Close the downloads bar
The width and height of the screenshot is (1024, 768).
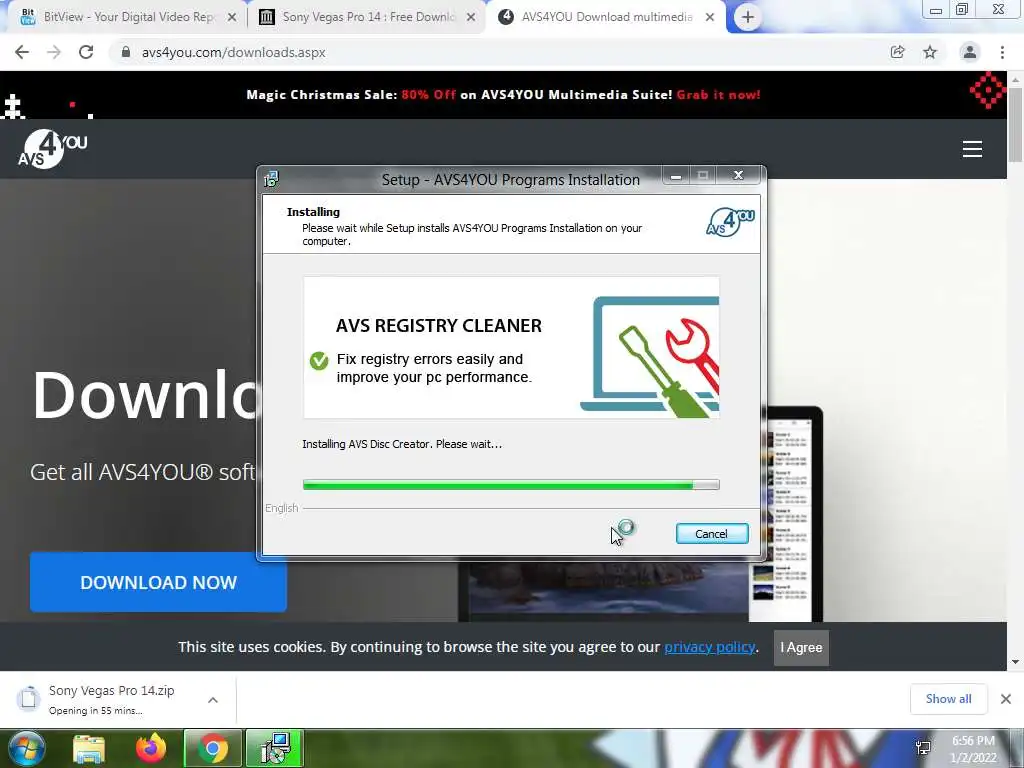point(1006,699)
